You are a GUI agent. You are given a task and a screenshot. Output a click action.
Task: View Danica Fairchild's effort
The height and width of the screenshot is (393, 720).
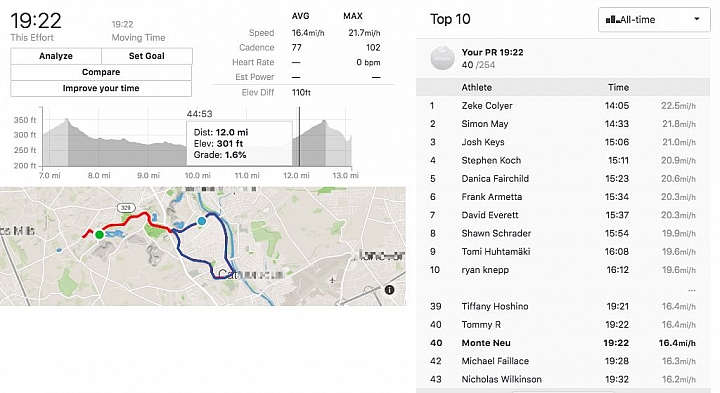[563, 179]
